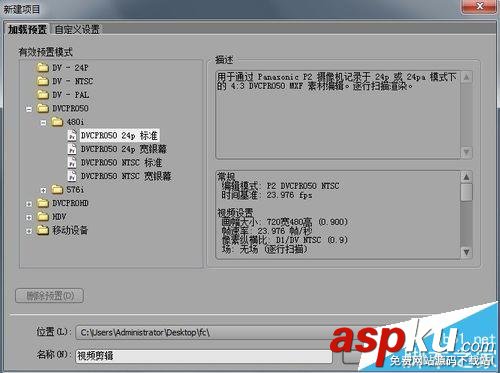Viewport: 500px width, 373px height.
Task: Open the DV - NTSC folder icon
Action: pyautogui.click(x=43, y=81)
